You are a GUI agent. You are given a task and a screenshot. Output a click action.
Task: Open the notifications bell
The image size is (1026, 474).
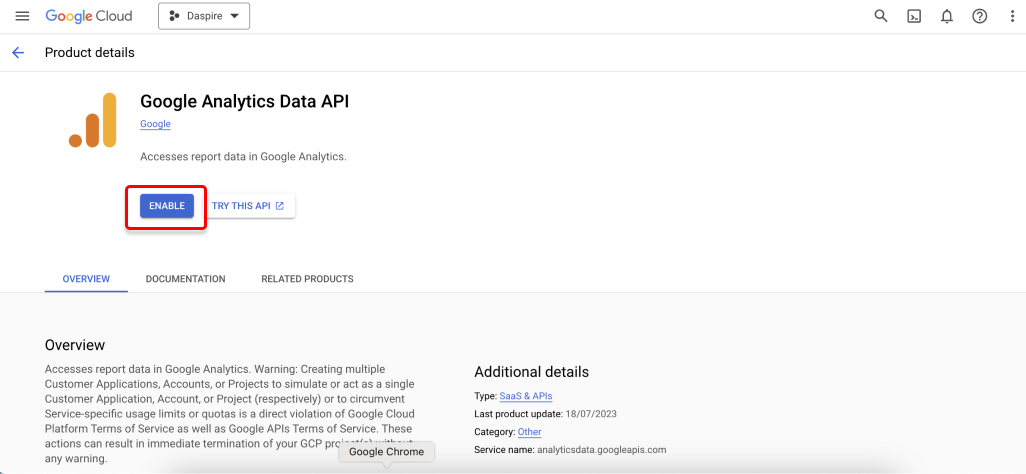point(947,16)
